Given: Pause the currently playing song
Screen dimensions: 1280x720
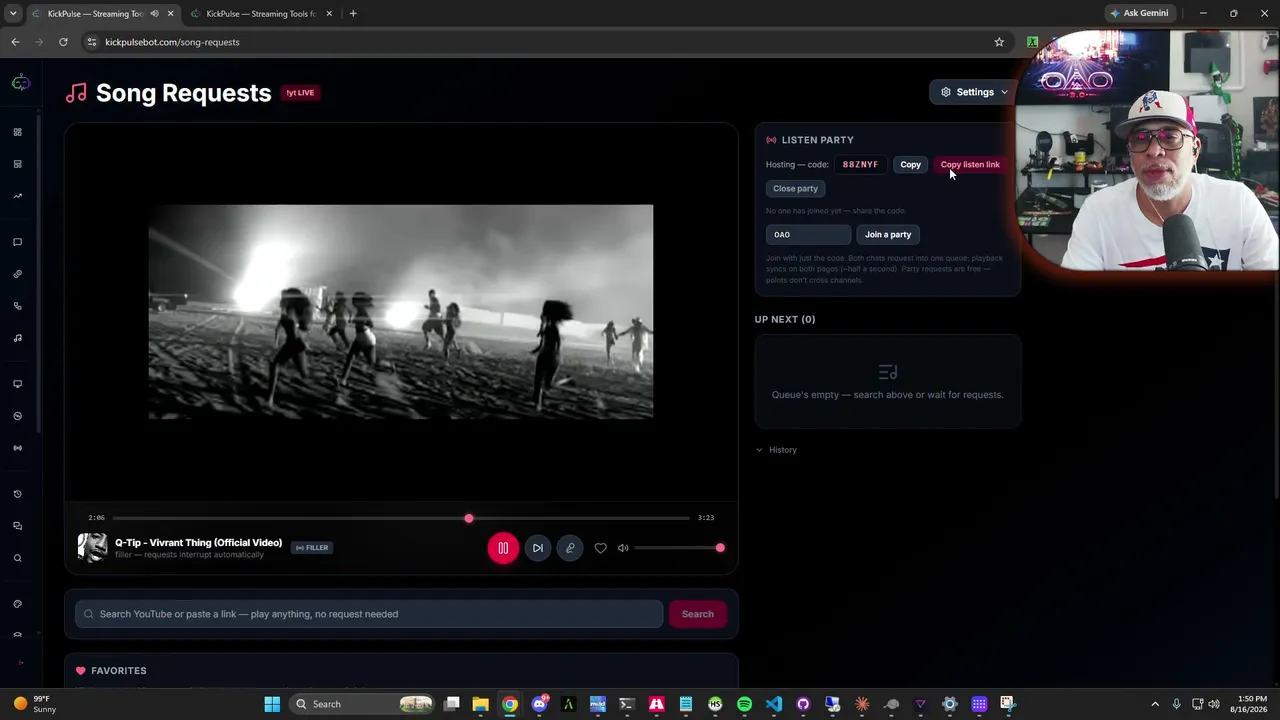Looking at the screenshot, I should click(503, 548).
